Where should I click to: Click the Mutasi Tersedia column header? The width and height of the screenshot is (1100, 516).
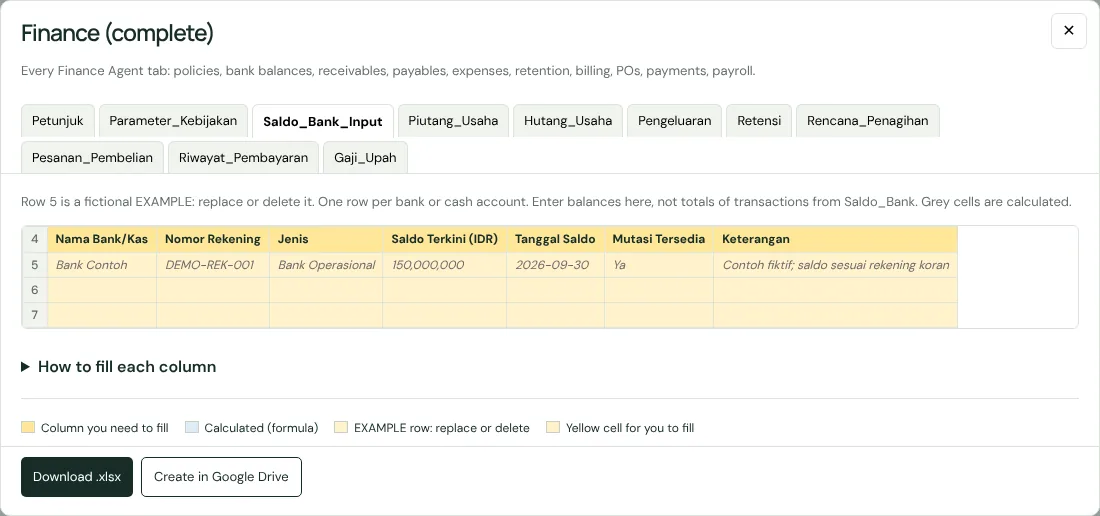[659, 239]
